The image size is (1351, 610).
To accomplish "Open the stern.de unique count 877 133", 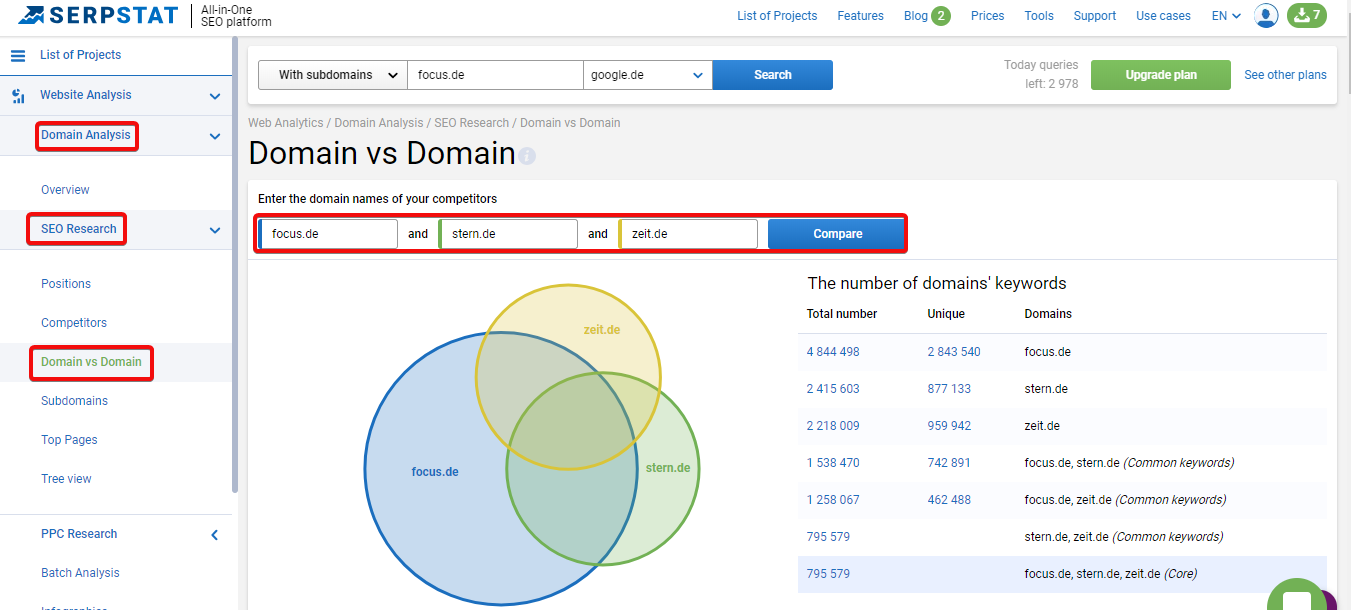I will [x=949, y=389].
